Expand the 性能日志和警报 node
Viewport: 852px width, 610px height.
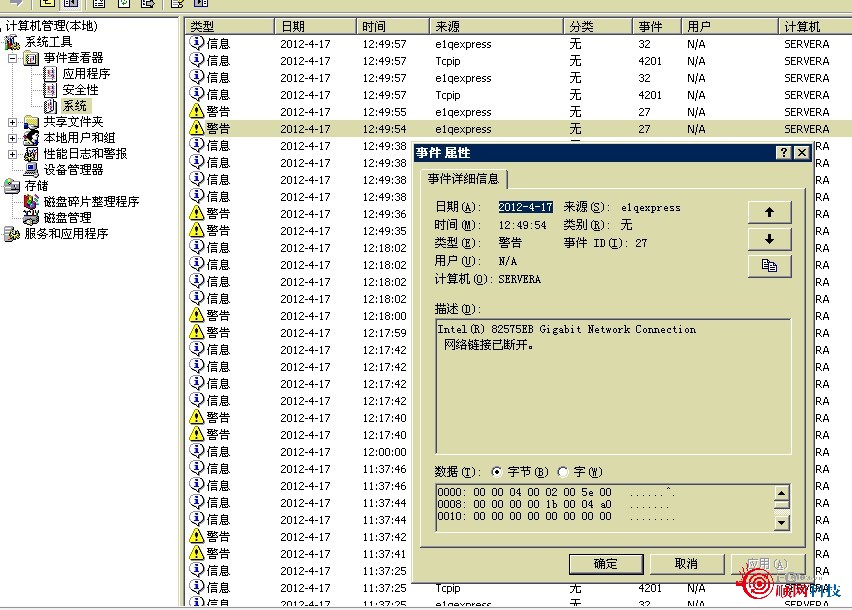[x=13, y=154]
